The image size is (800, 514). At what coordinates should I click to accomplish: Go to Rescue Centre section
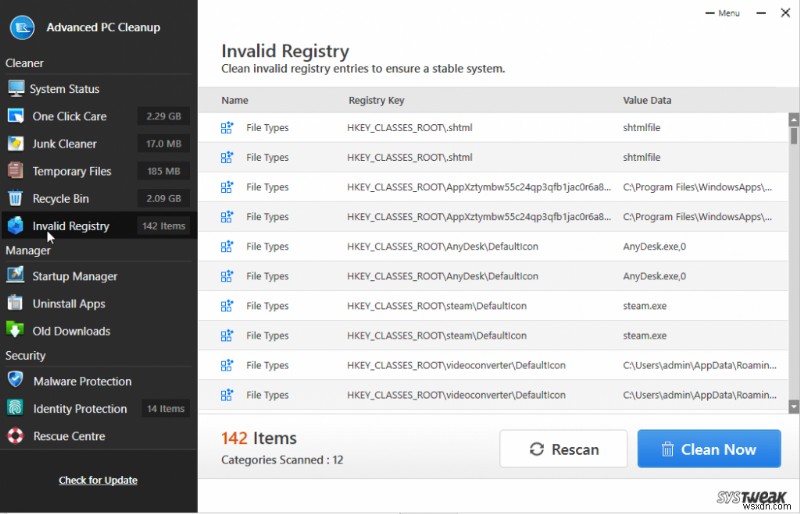pyautogui.click(x=69, y=436)
